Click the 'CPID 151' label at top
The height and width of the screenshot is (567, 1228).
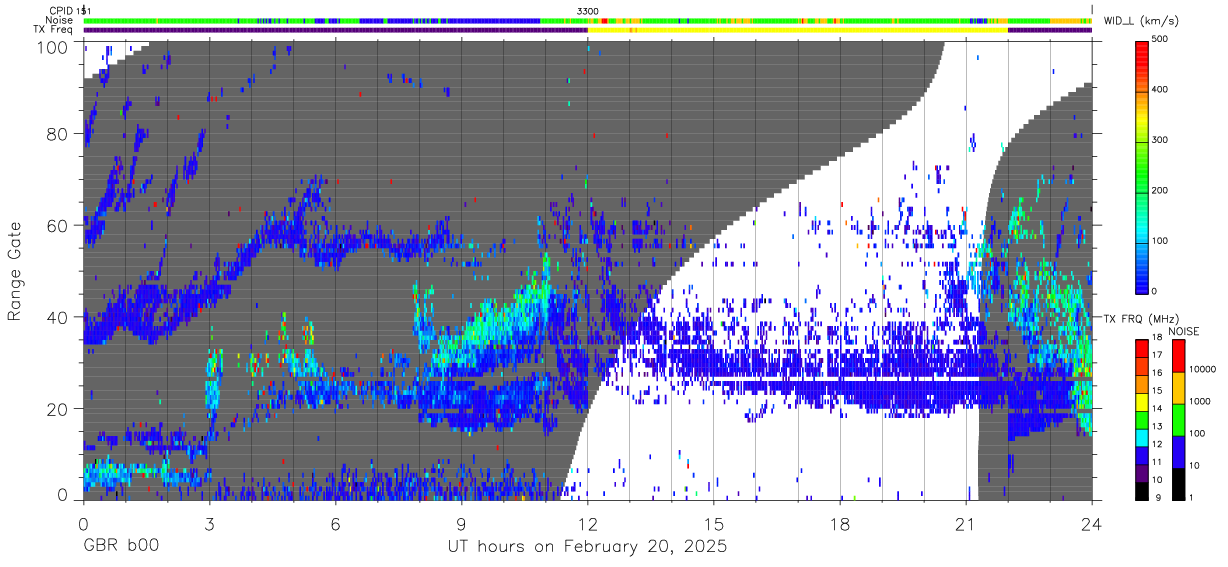(71, 10)
